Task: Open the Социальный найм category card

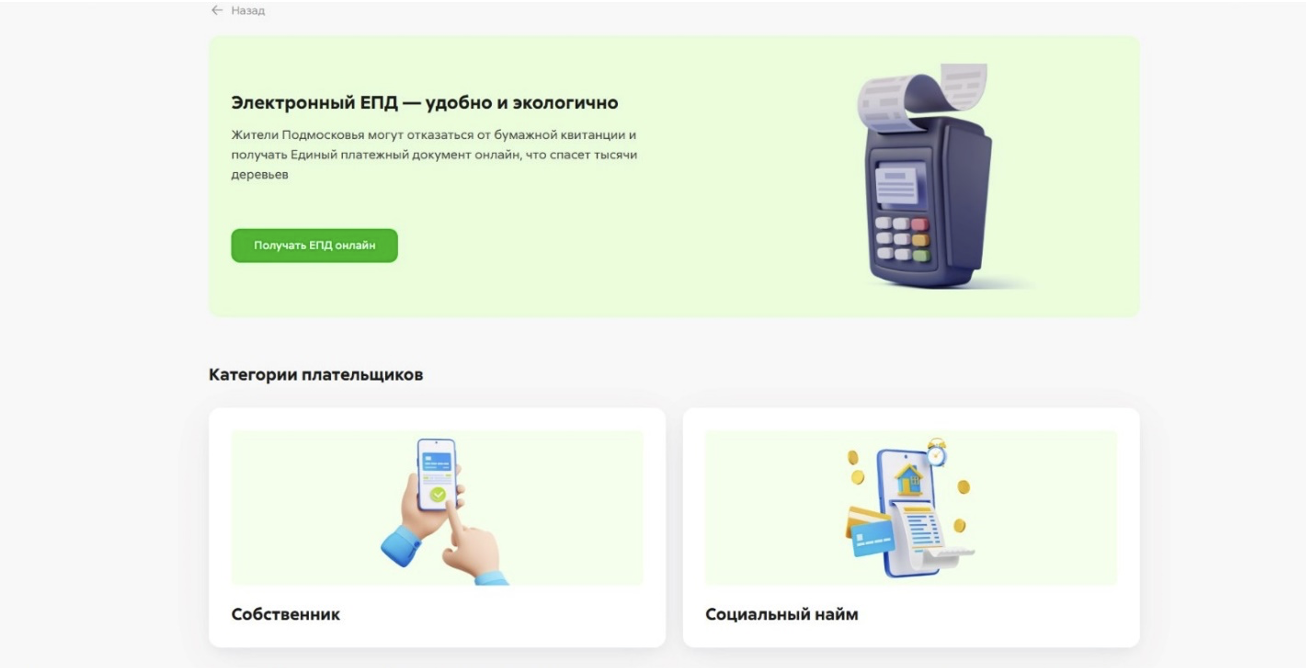Action: point(911,527)
